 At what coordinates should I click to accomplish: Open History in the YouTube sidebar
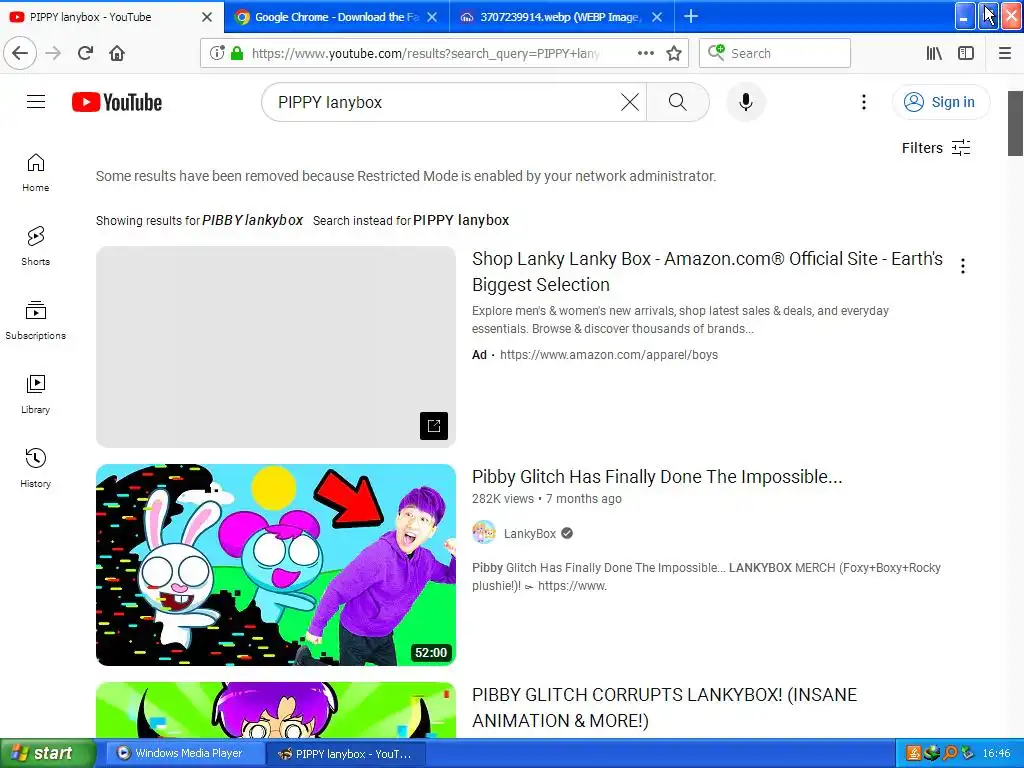[36, 468]
